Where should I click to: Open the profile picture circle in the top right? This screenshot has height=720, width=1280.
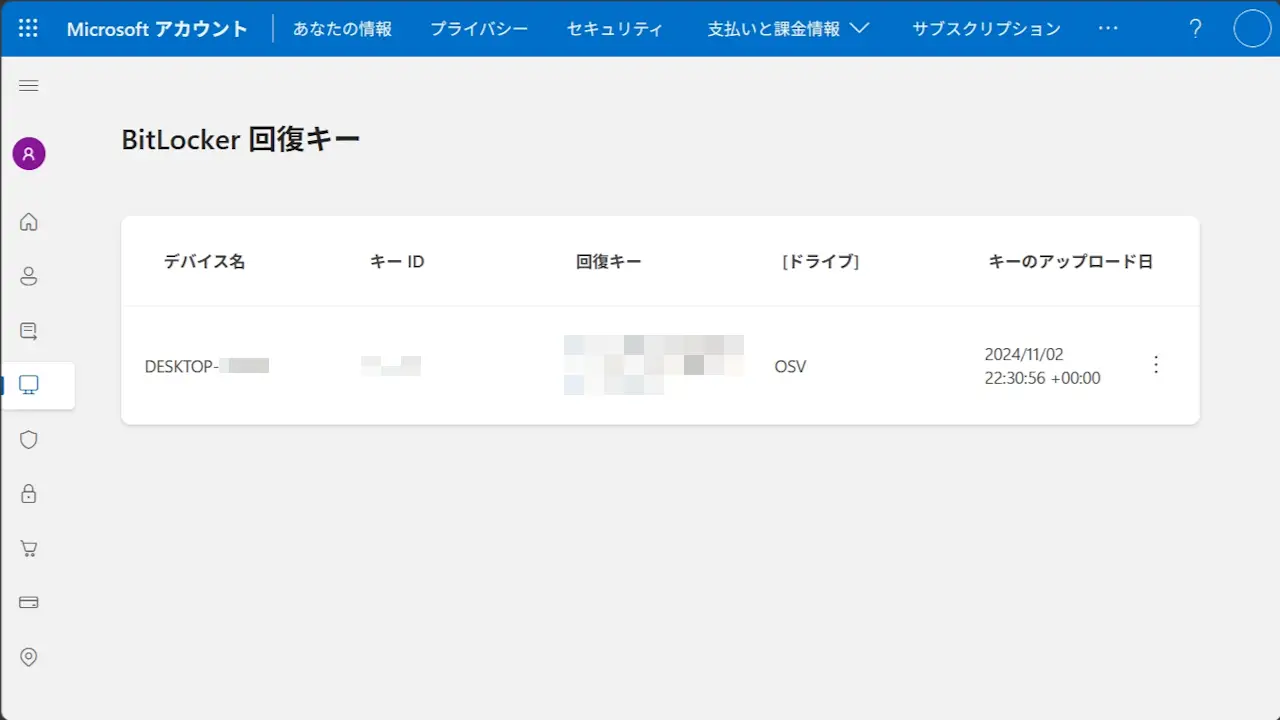pyautogui.click(x=1252, y=28)
